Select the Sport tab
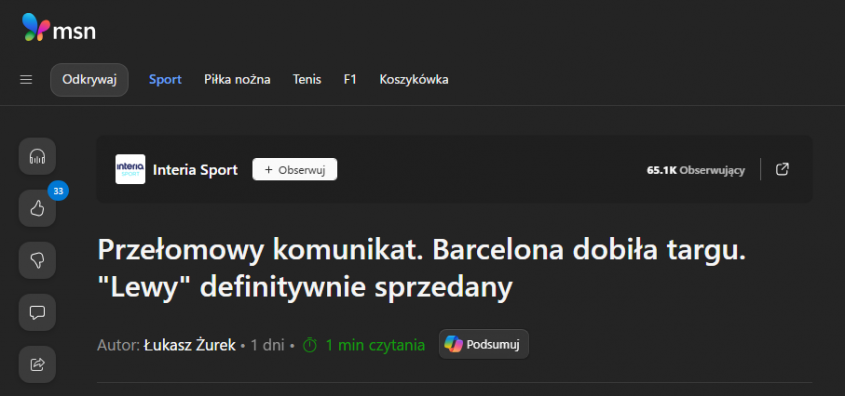Image resolution: width=845 pixels, height=396 pixels. tap(165, 80)
